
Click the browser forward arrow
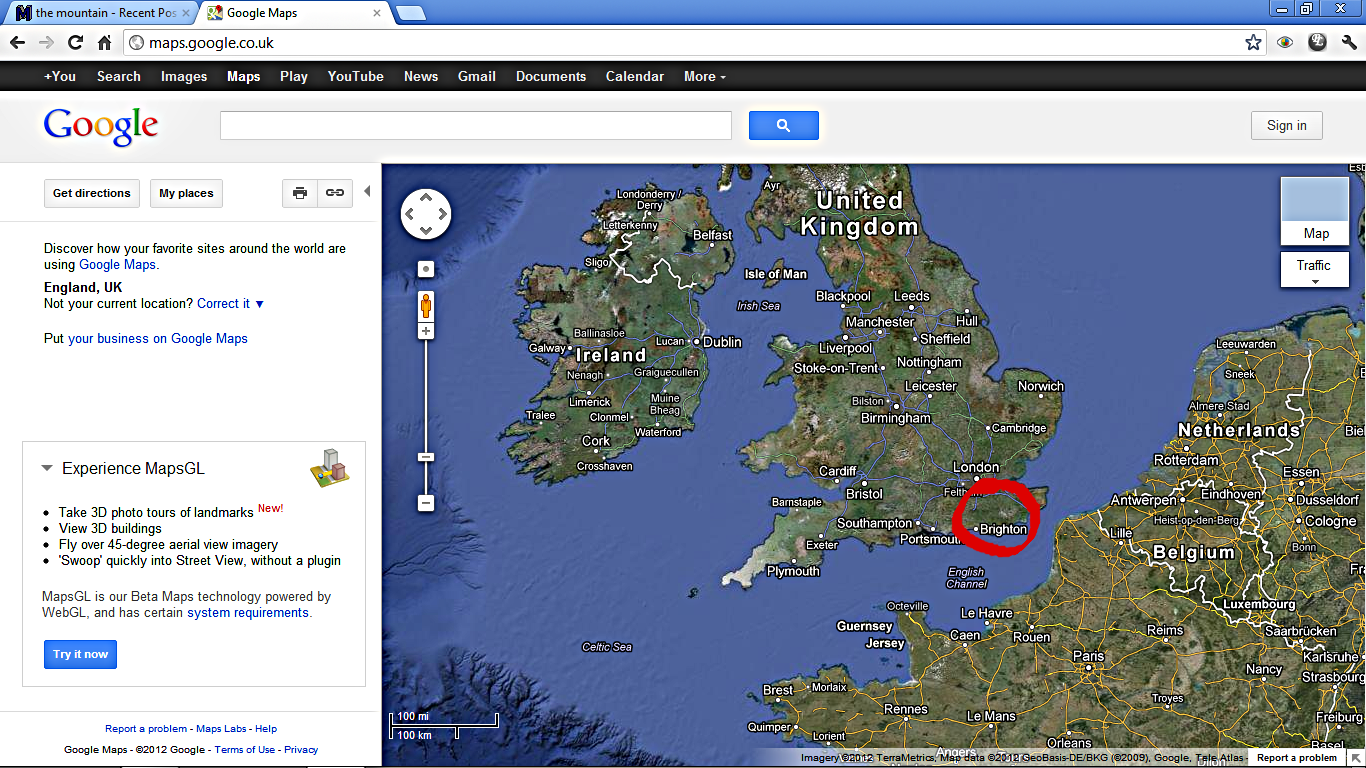coord(46,43)
